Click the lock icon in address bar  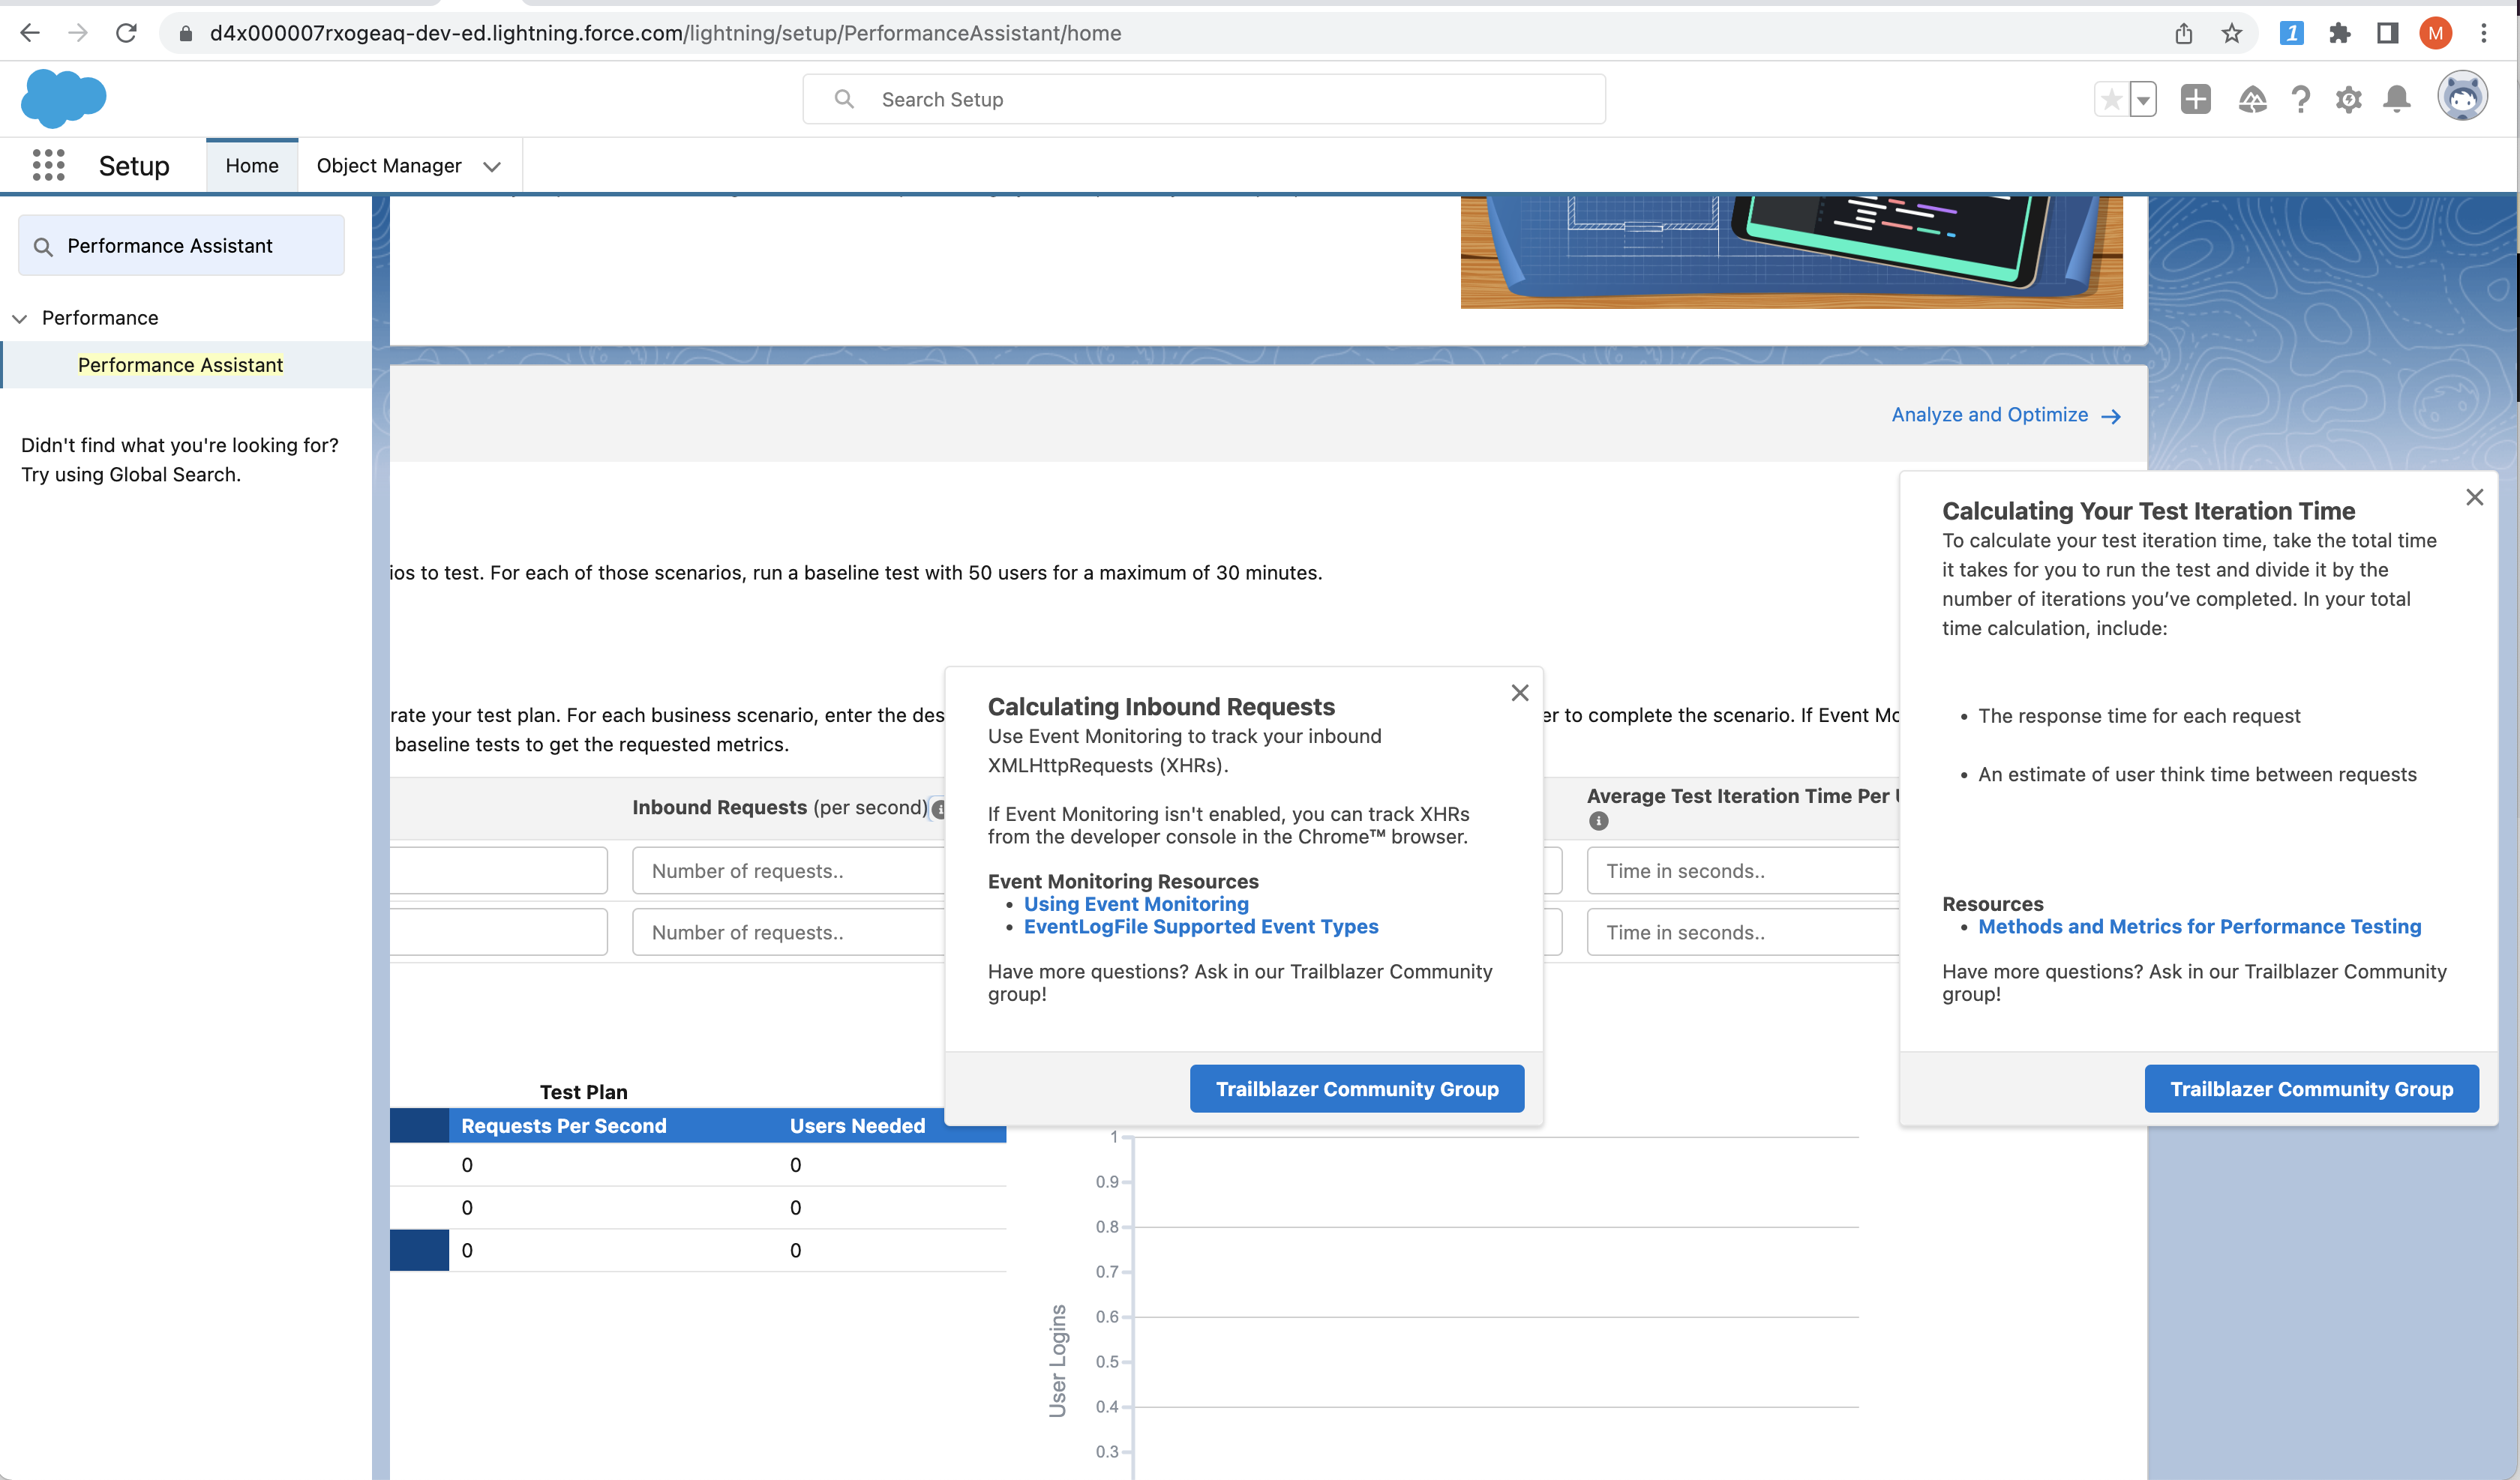click(185, 34)
